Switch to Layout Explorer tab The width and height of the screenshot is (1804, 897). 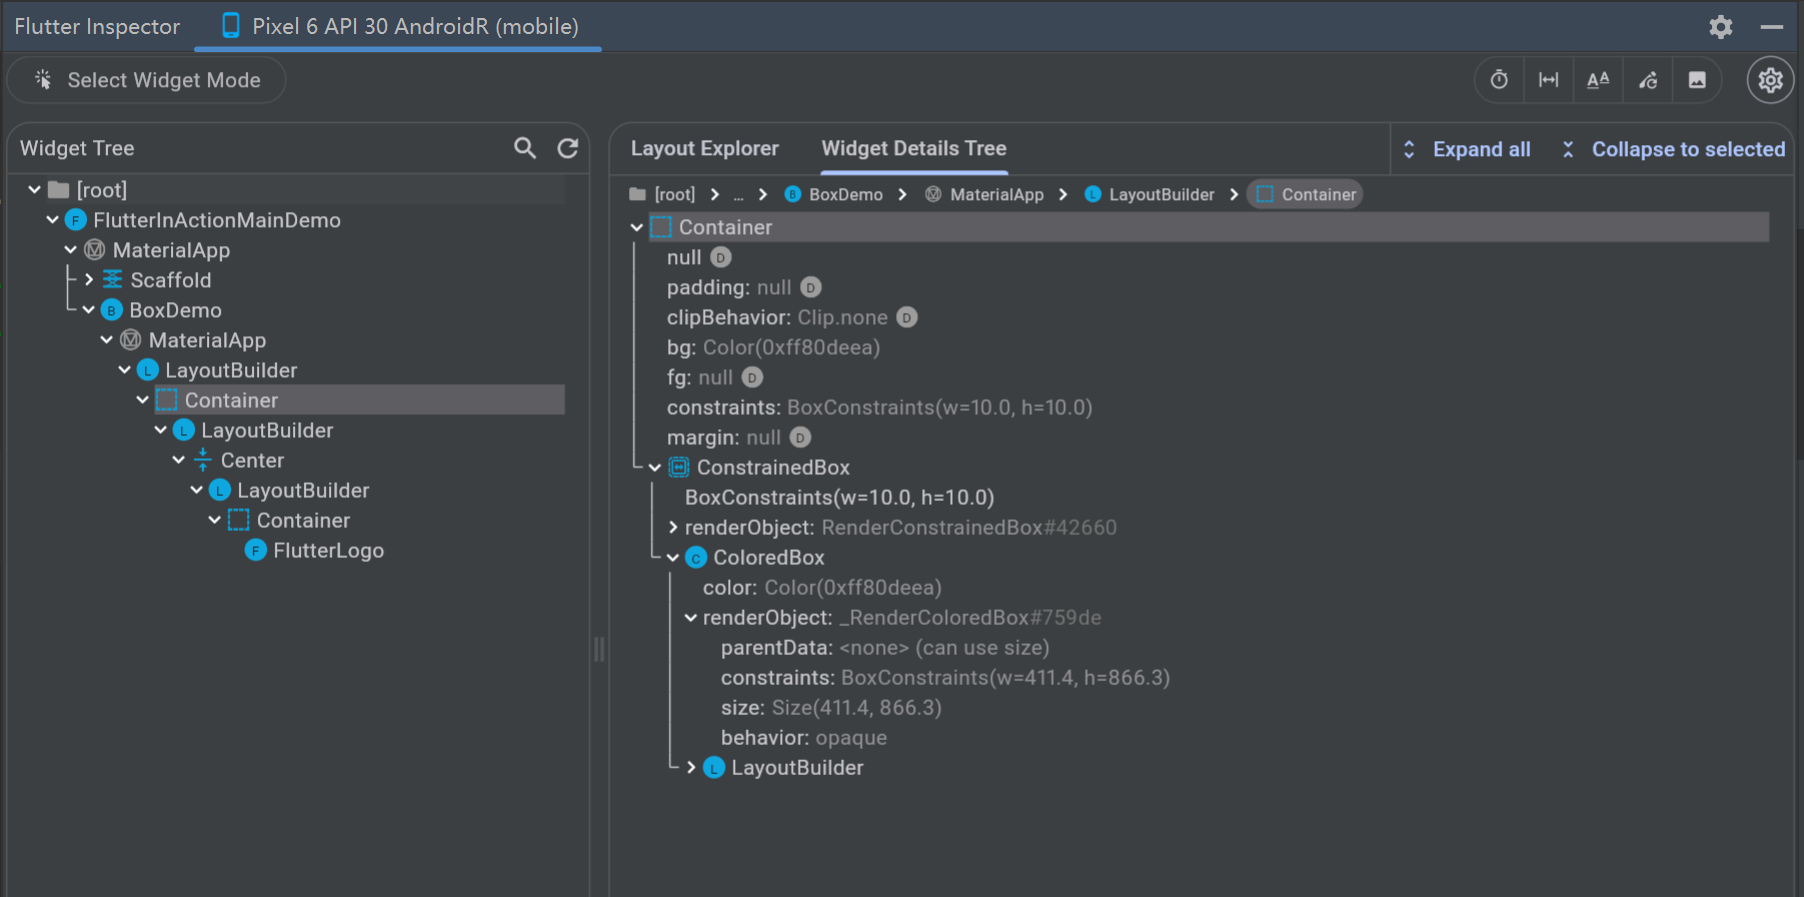coord(704,148)
